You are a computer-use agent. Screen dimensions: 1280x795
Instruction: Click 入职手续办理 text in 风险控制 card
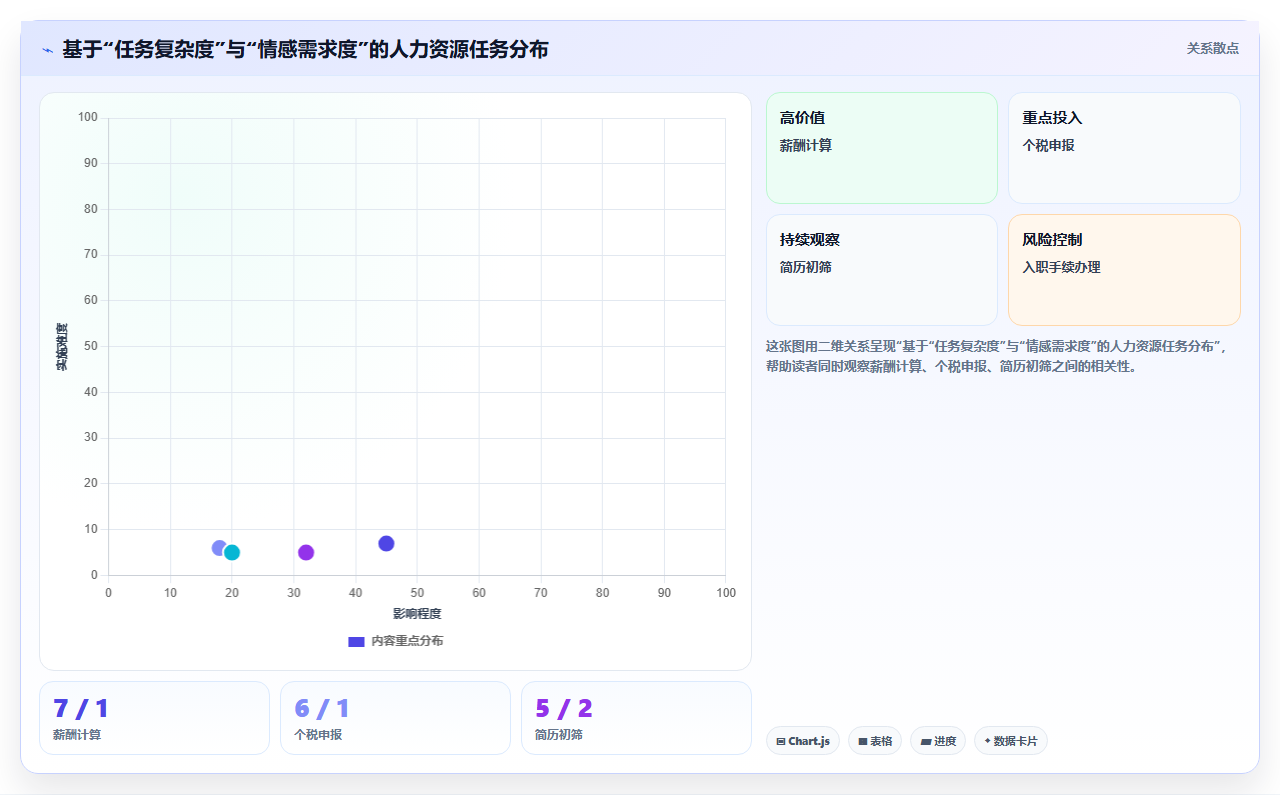(1061, 267)
